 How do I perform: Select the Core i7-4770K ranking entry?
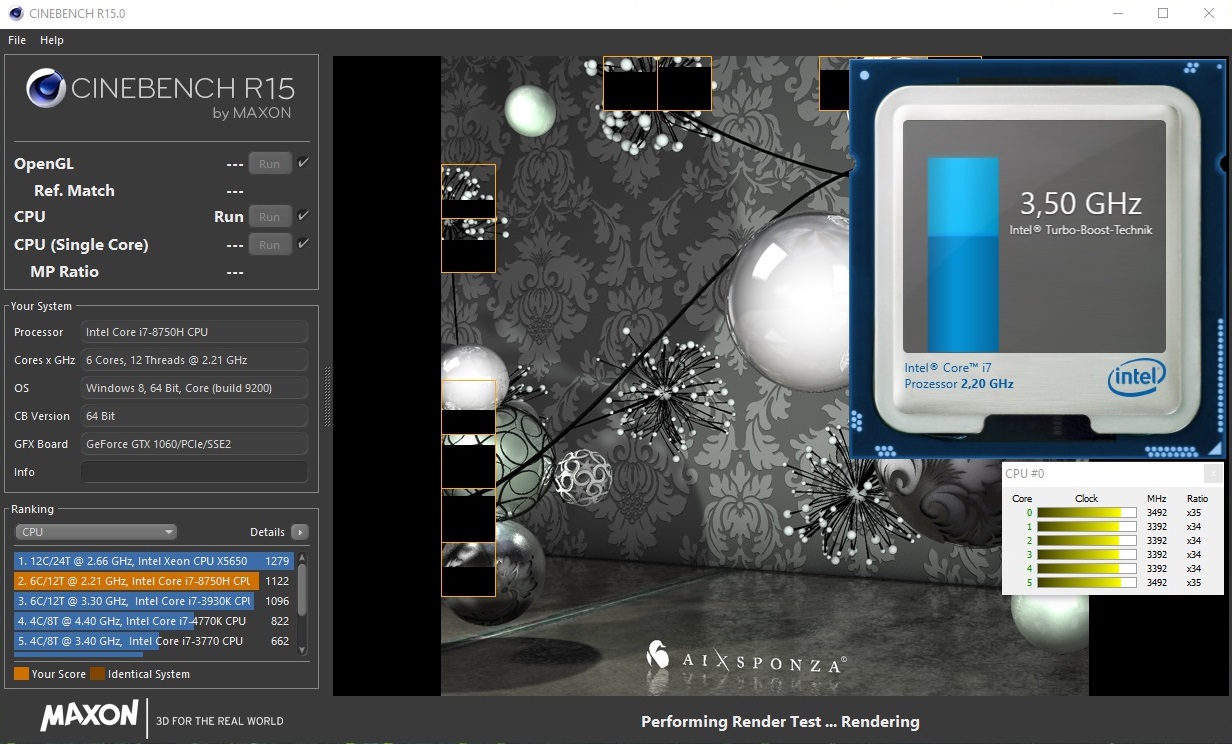click(x=154, y=621)
